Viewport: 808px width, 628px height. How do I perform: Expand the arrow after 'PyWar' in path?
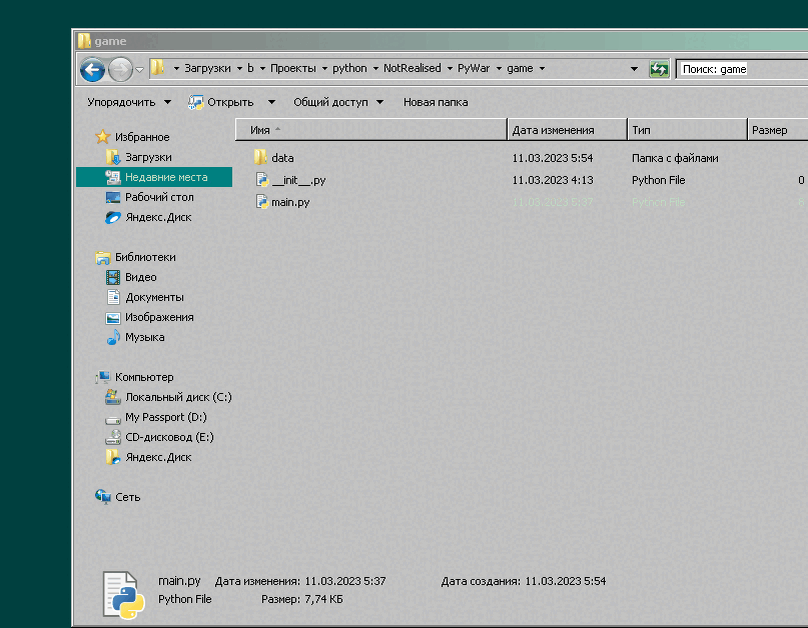coord(499,69)
